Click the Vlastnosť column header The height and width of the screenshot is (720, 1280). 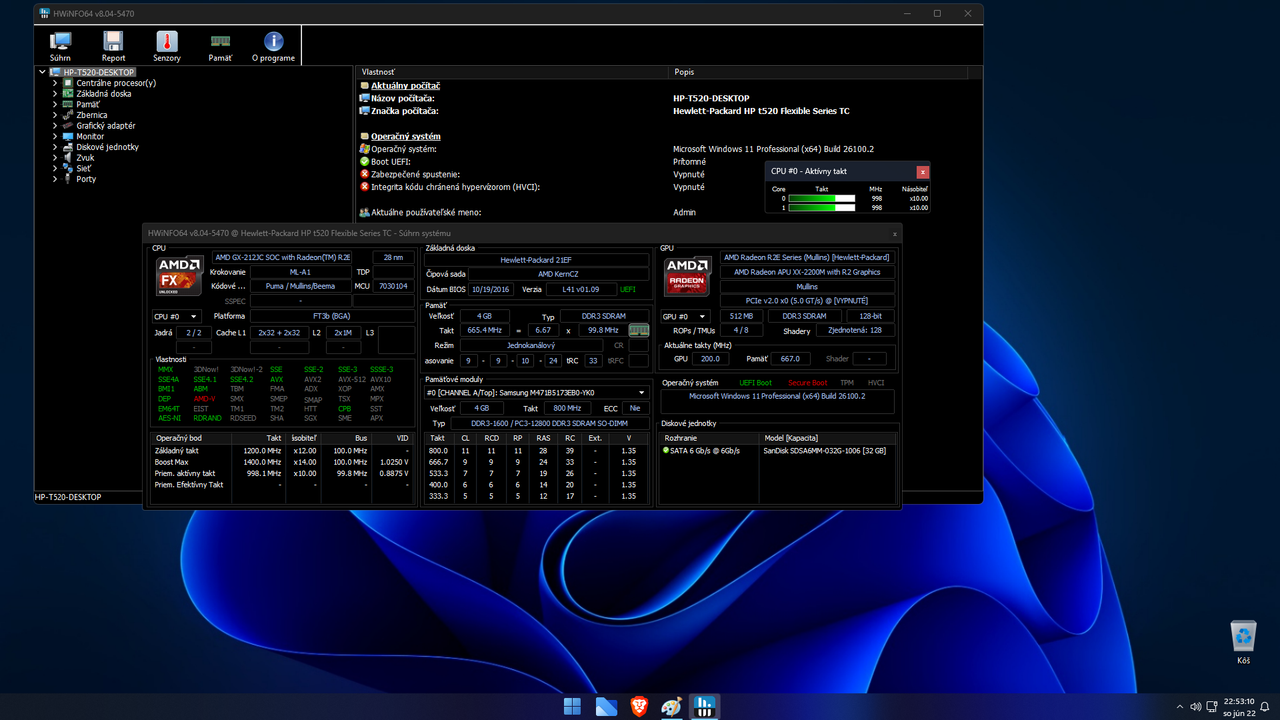(512, 72)
